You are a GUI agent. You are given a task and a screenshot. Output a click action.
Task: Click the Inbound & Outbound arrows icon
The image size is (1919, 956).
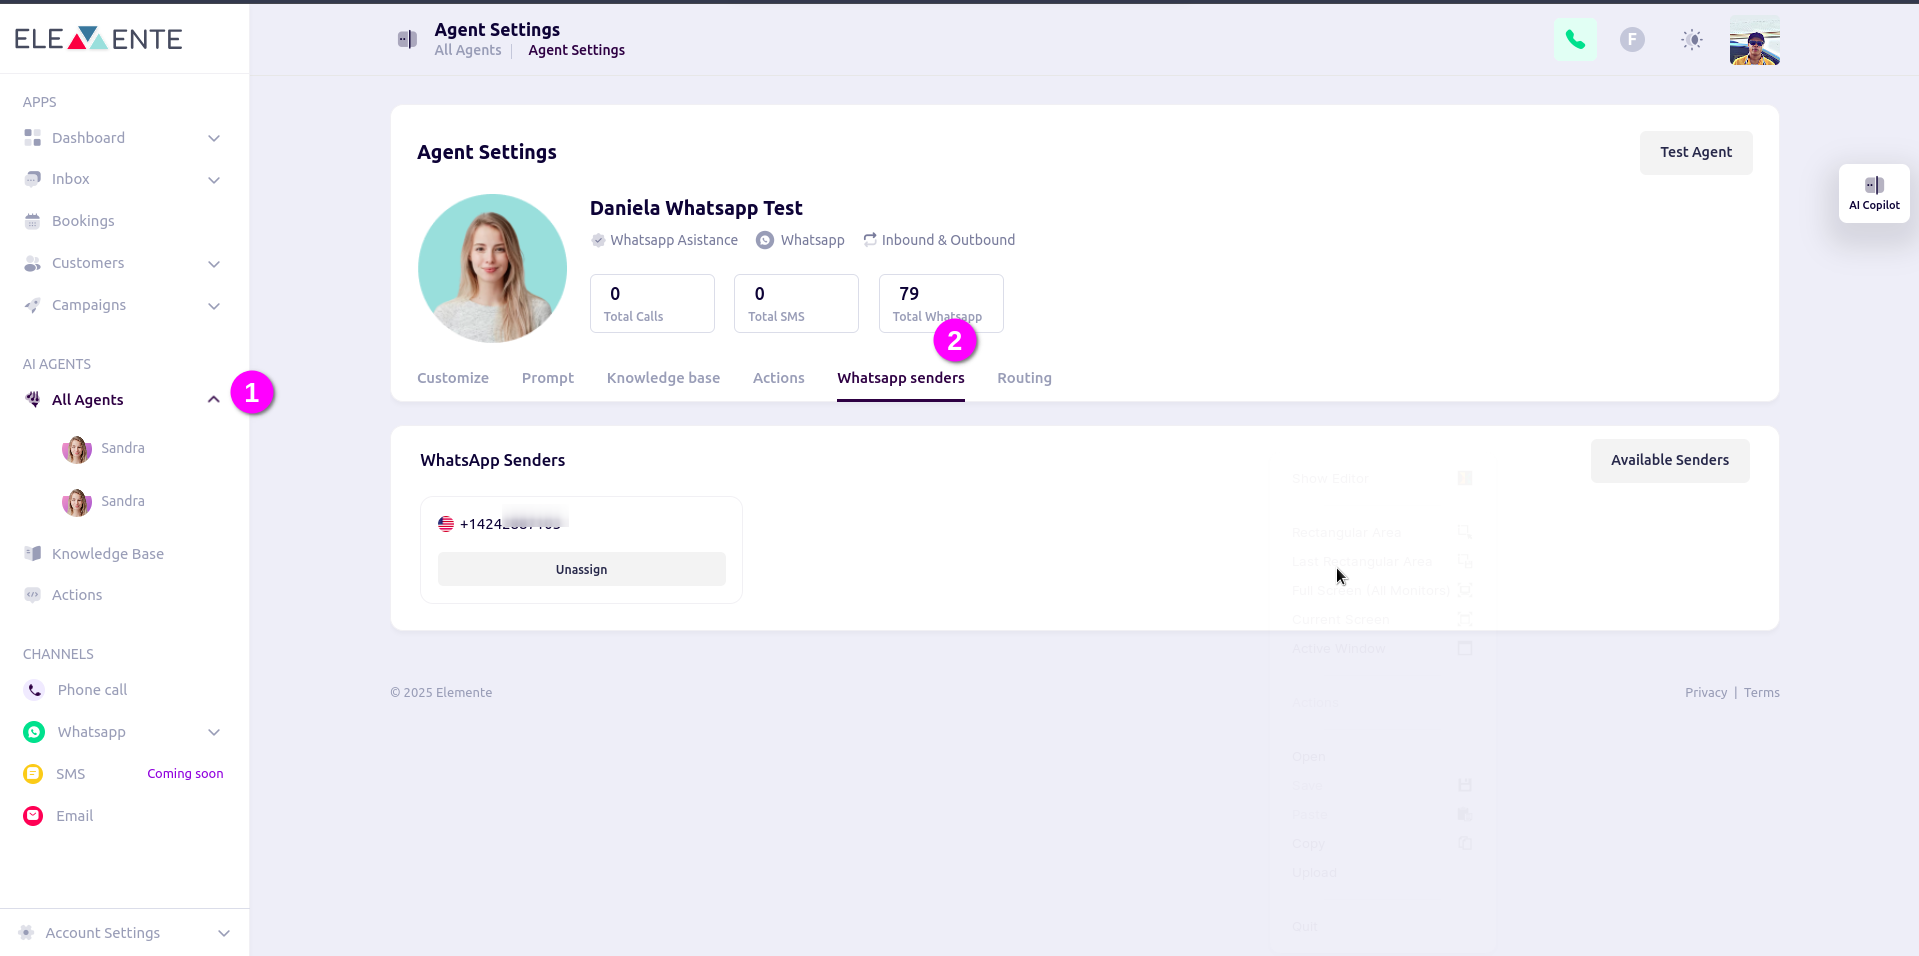(x=870, y=240)
